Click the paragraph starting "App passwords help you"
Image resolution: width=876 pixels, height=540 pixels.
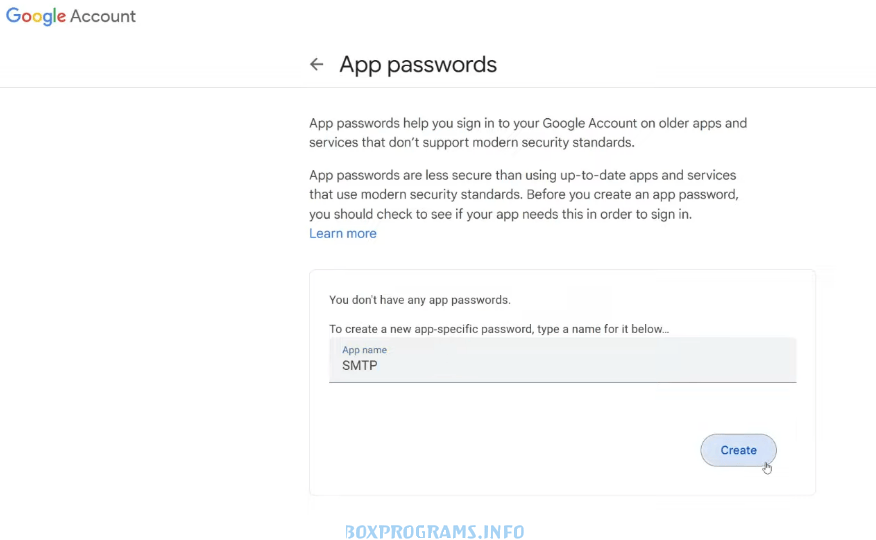[528, 133]
